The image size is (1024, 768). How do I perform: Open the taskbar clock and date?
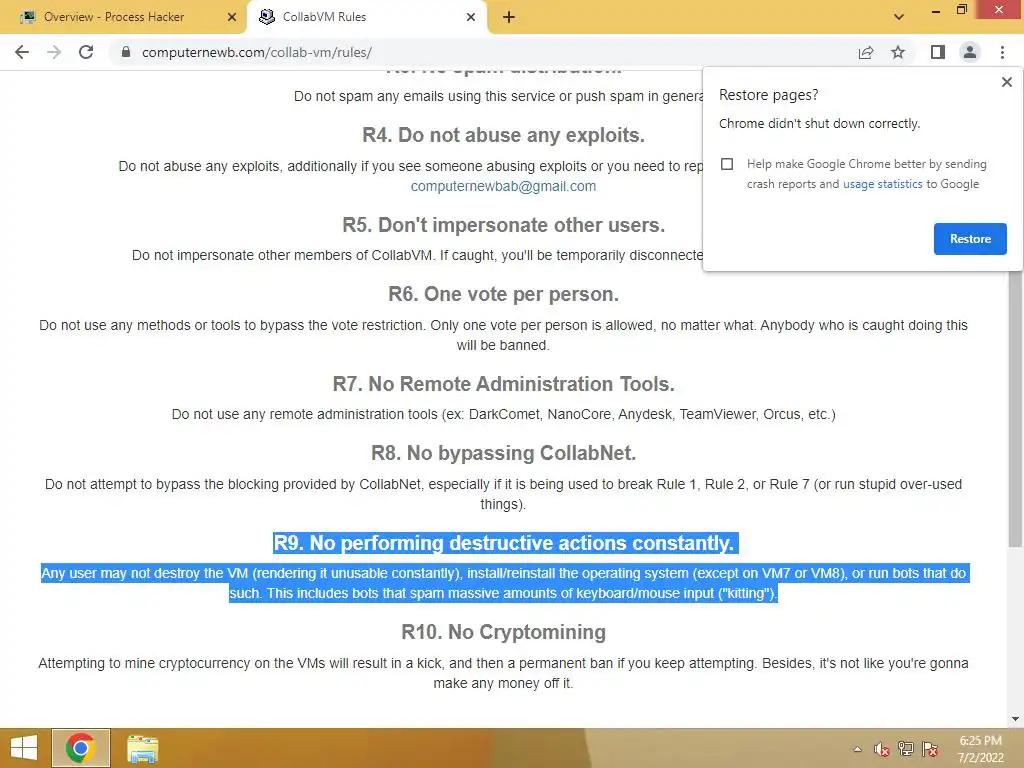tap(980, 749)
